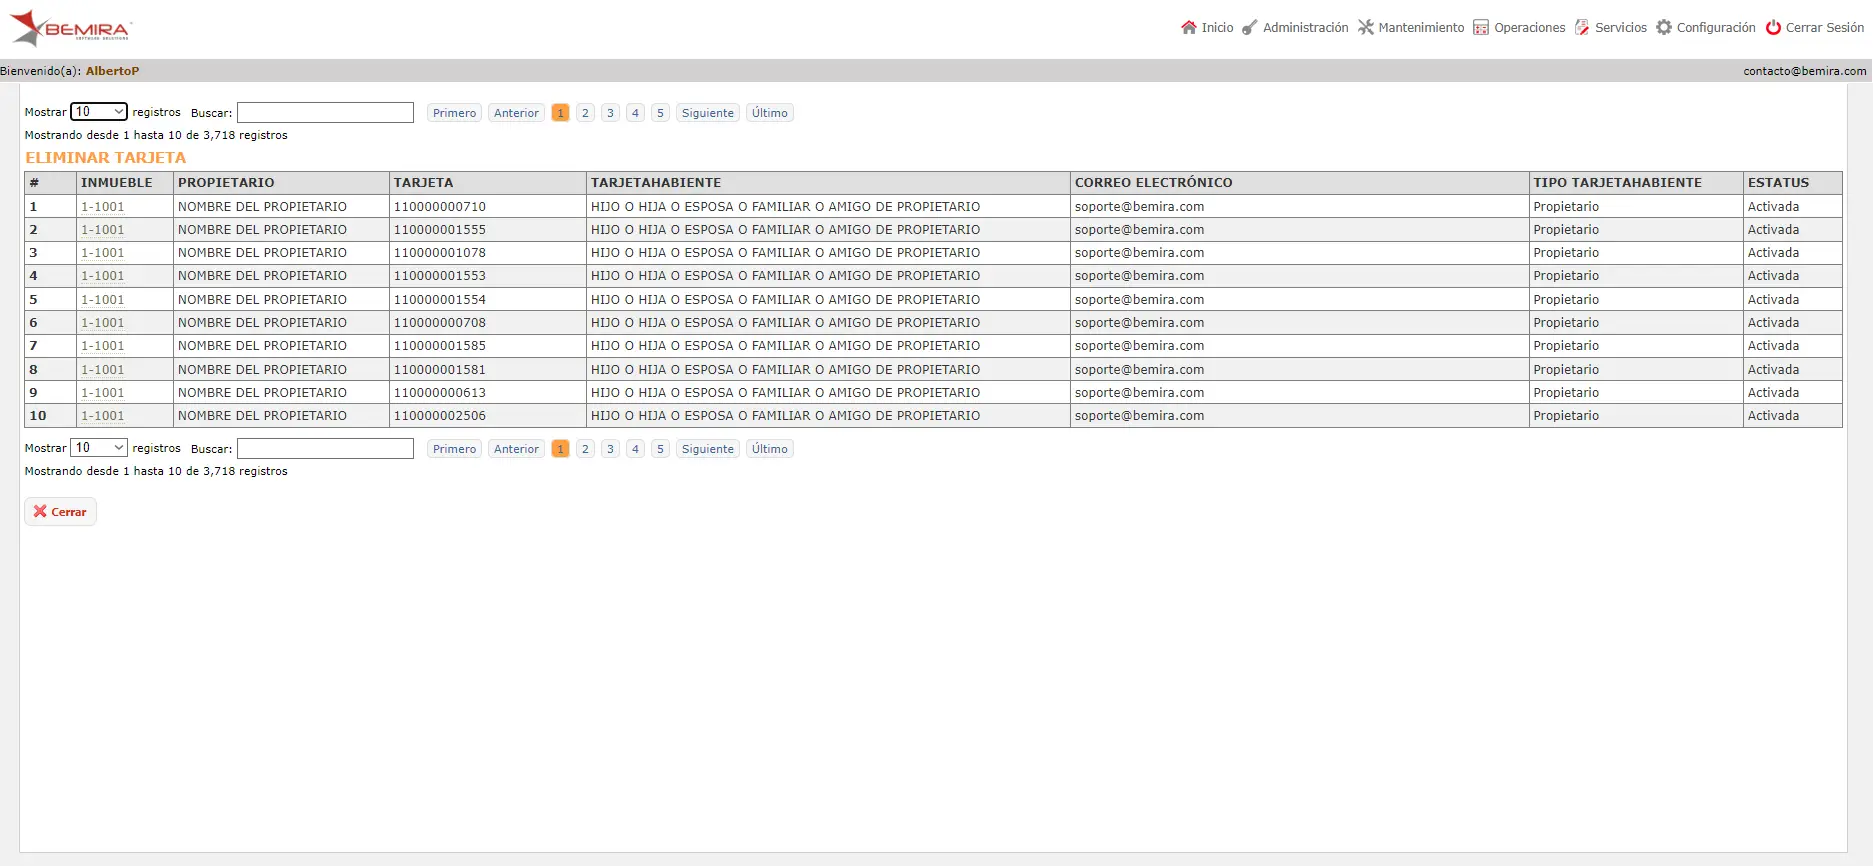Open Servicios document icon menu
The width and height of the screenshot is (1873, 866).
point(1582,28)
